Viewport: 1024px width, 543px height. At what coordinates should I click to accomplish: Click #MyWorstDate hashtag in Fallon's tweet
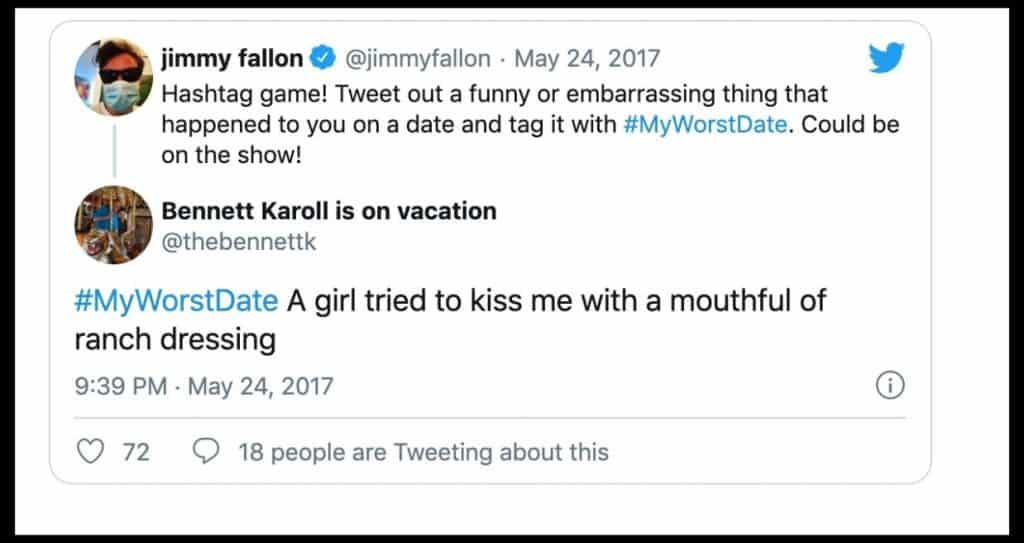[x=709, y=127]
